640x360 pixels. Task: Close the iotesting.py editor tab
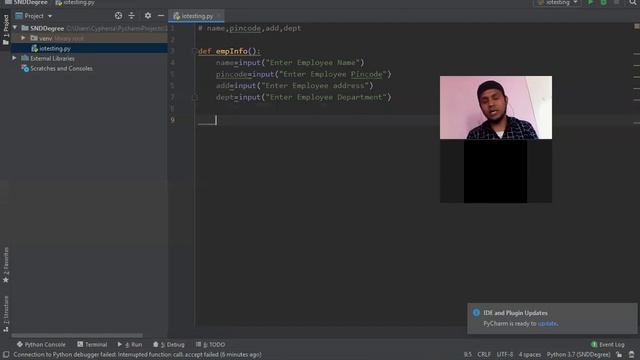click(x=220, y=16)
